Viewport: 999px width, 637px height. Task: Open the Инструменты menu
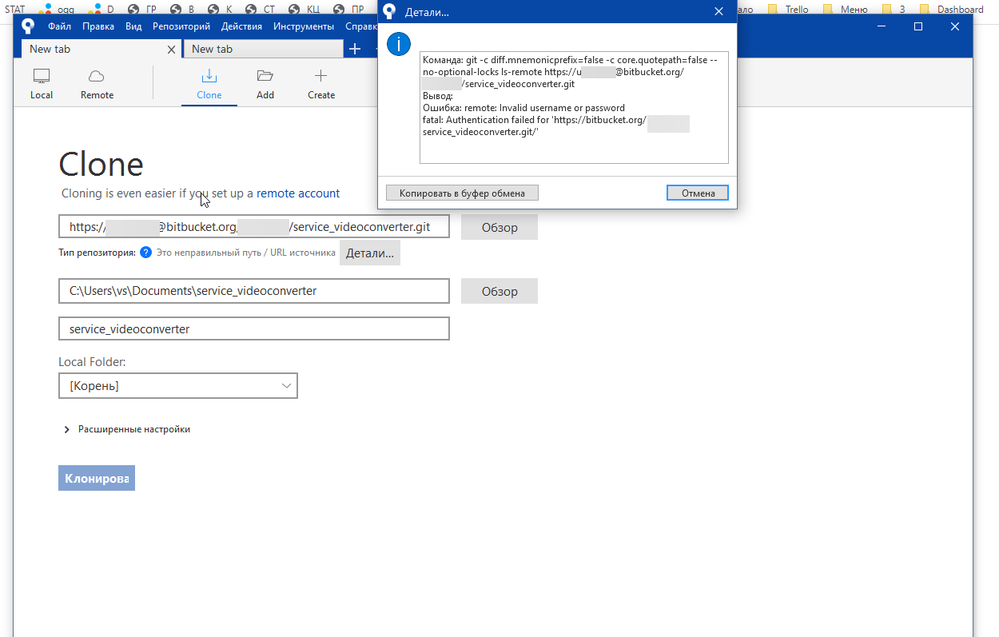click(x=303, y=26)
